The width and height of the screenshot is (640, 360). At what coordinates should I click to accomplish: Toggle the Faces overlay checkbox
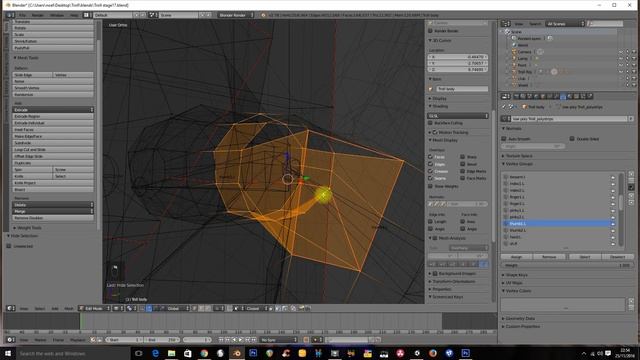[x=430, y=157]
